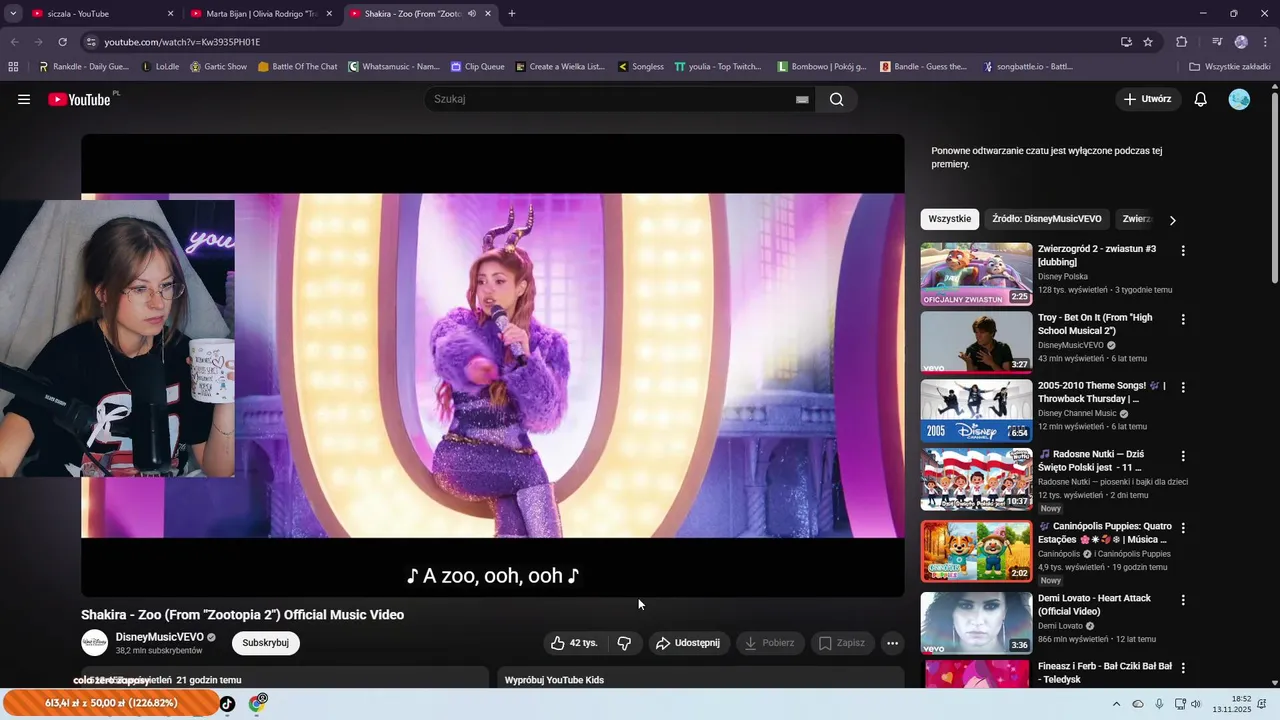Open Chrome apps grid in bookmarks bar
Viewport: 1280px width, 720px height.
pos(13,67)
